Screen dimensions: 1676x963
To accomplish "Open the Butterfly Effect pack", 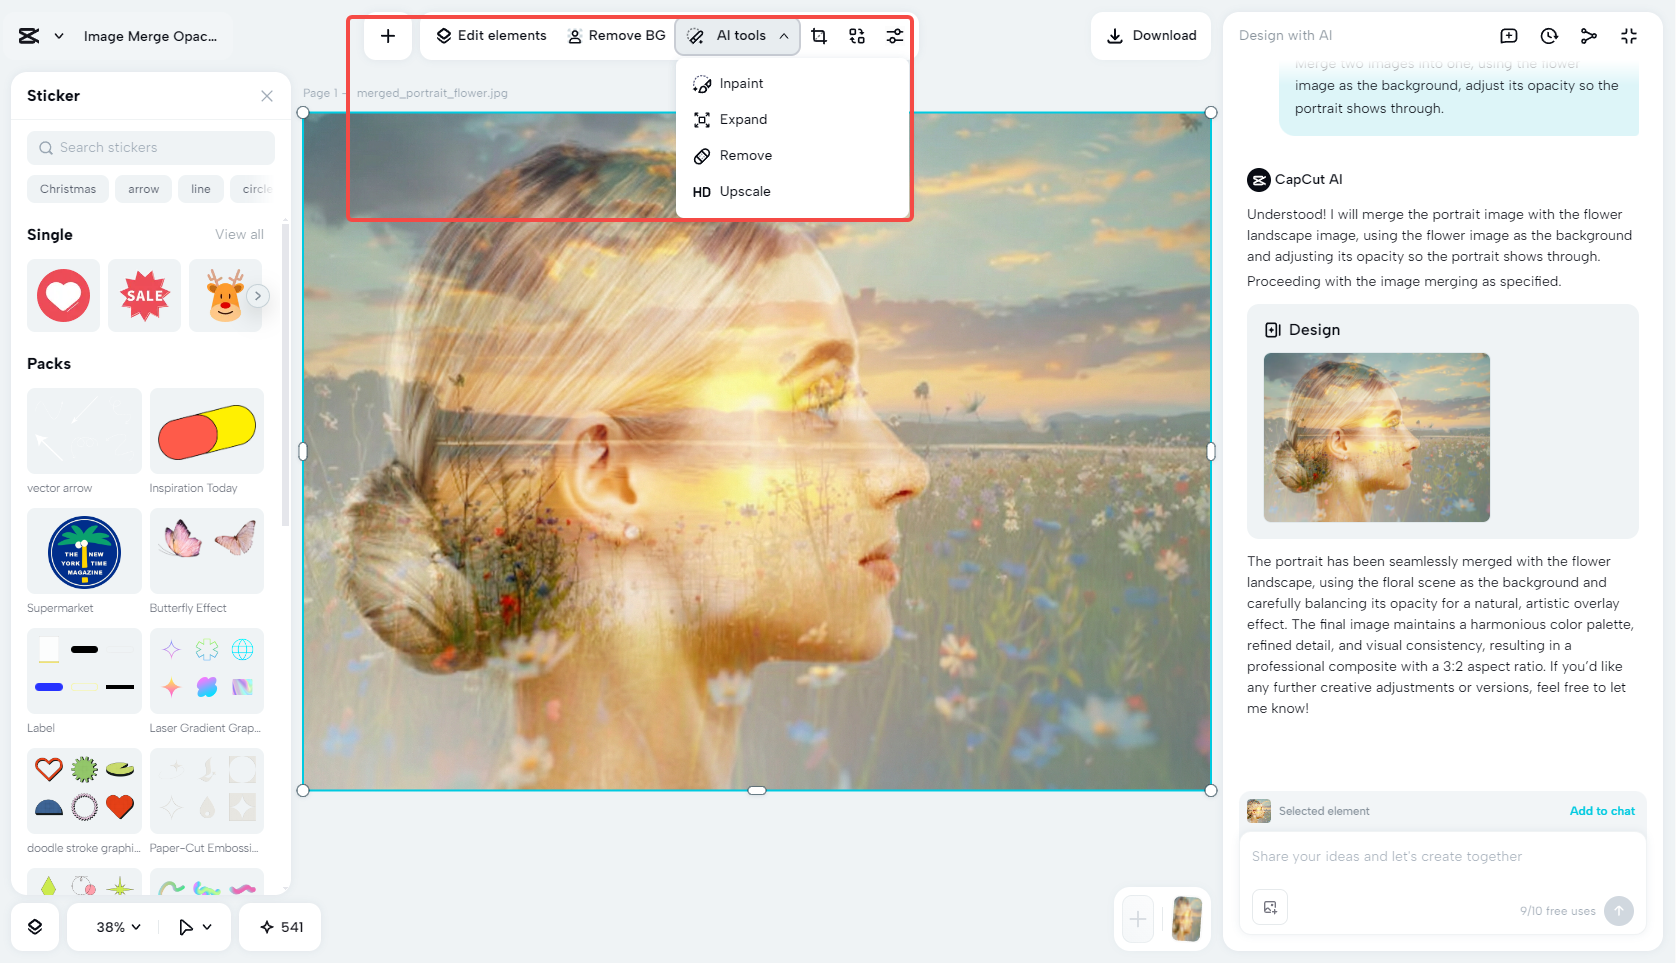I will 207,551.
